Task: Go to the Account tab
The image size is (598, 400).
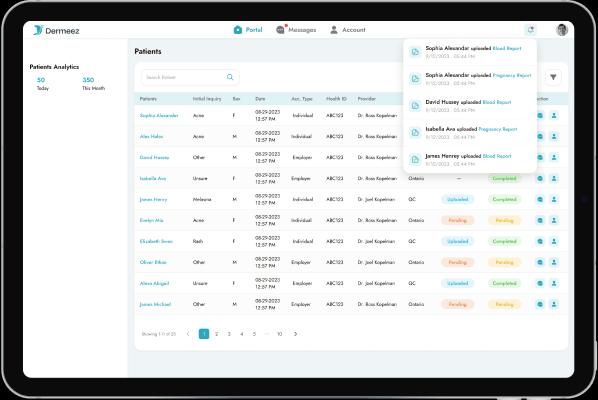Action: 348,30
